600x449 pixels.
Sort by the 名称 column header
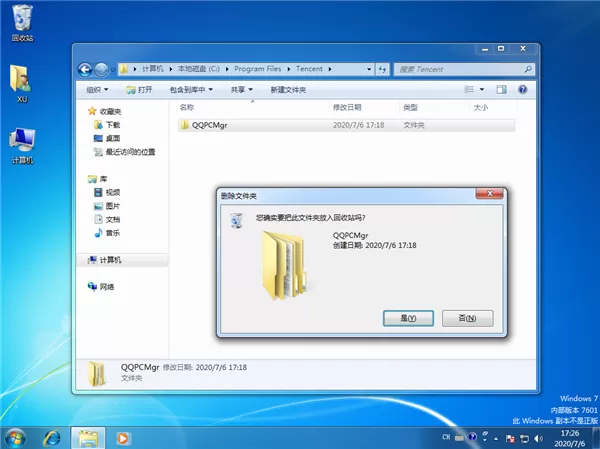pyautogui.click(x=187, y=108)
